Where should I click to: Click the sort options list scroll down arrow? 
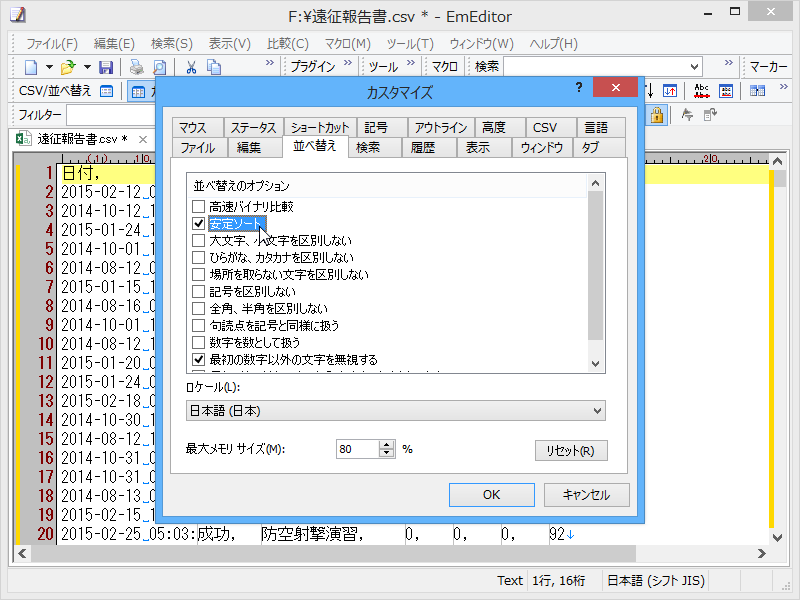(x=595, y=363)
